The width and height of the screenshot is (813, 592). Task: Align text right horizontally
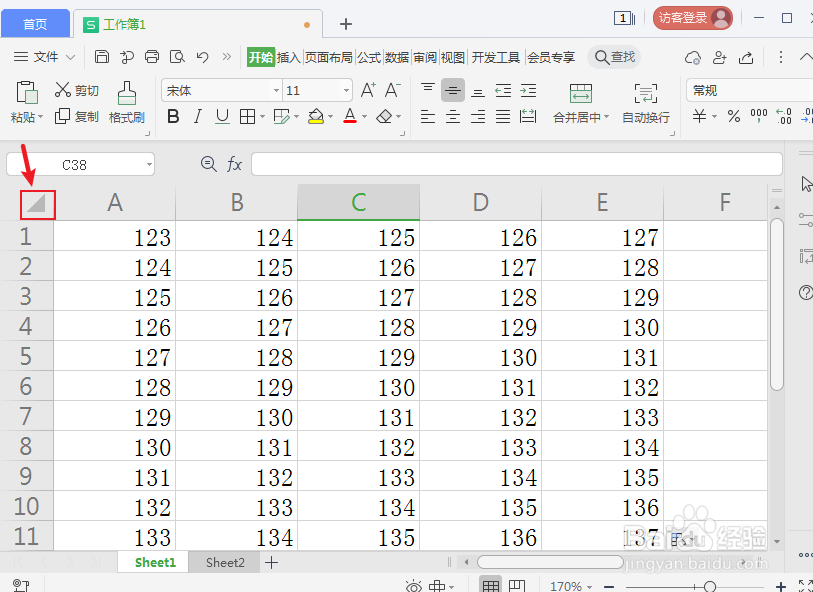[478, 117]
